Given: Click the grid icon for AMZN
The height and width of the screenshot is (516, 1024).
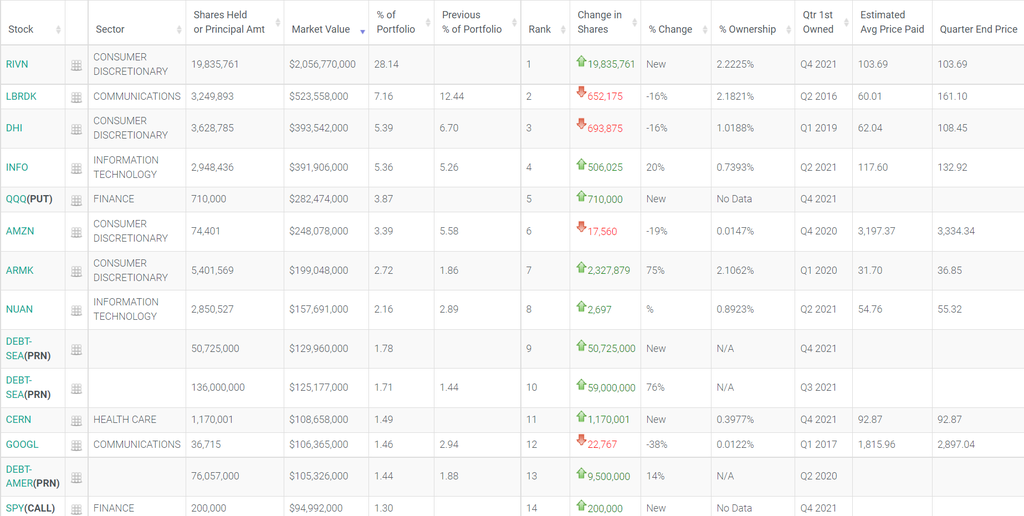Looking at the screenshot, I should pos(76,232).
